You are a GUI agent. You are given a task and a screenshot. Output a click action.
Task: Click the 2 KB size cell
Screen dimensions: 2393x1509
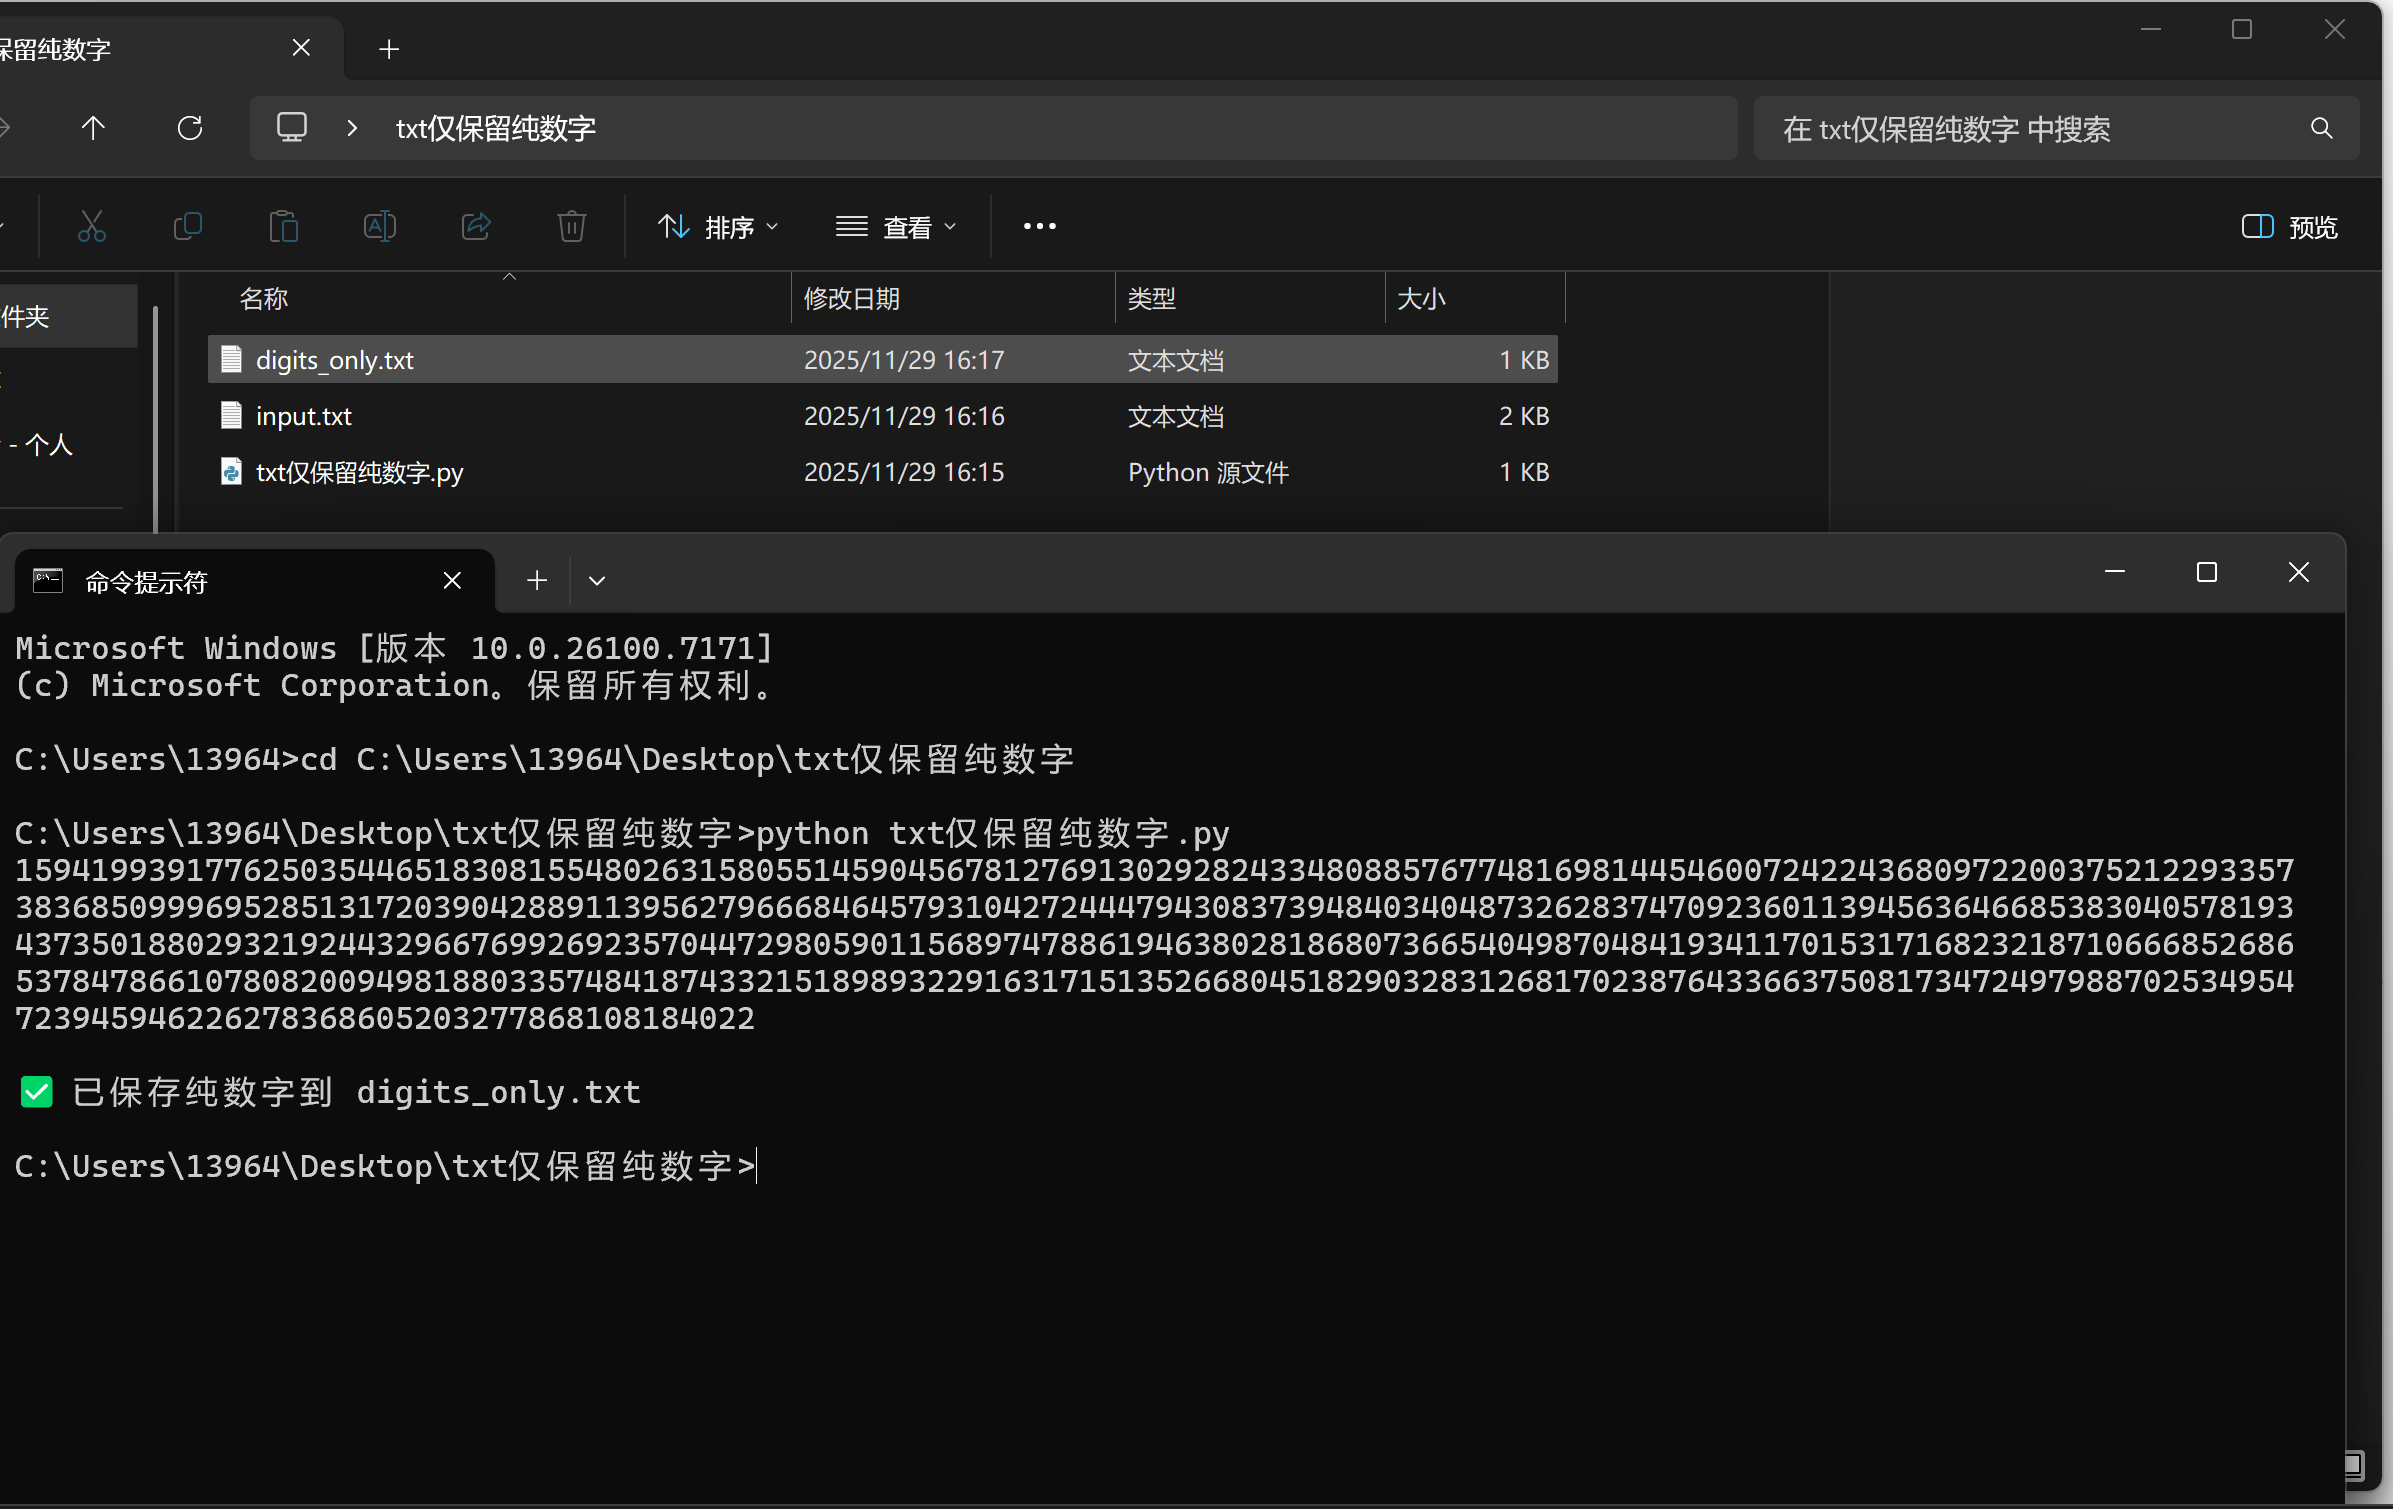1524,416
